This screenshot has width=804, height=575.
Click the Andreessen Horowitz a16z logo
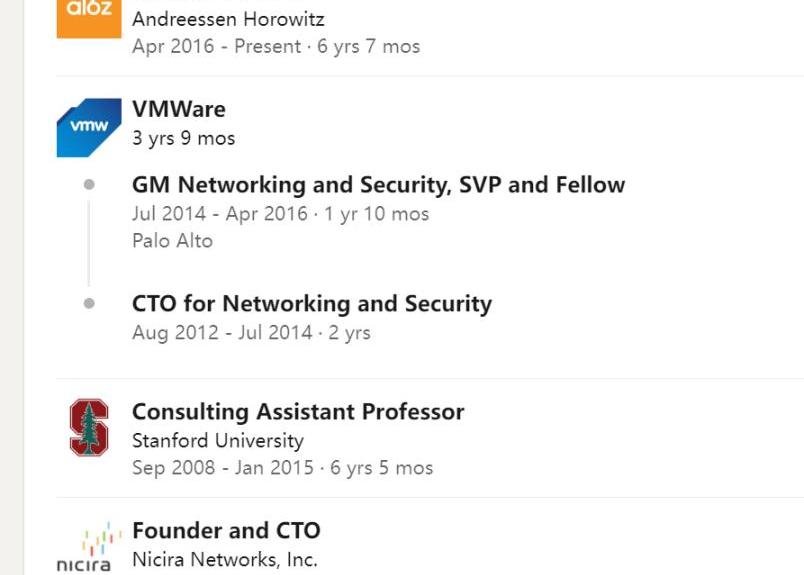pyautogui.click(x=89, y=19)
